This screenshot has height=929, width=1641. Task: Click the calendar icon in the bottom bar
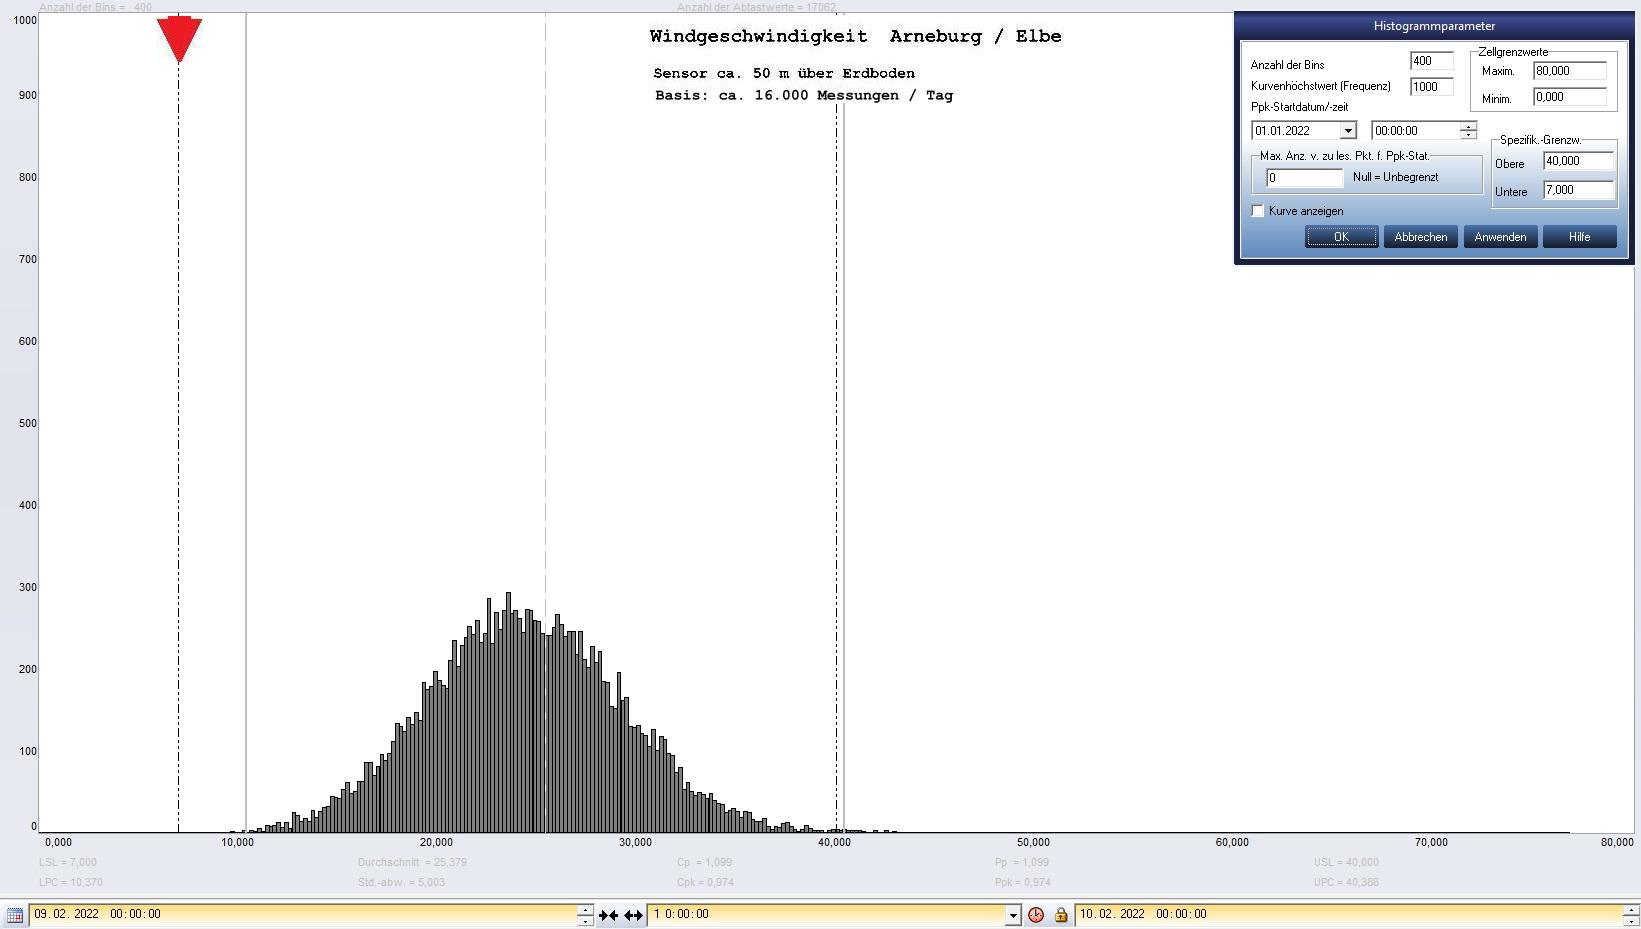pos(15,915)
